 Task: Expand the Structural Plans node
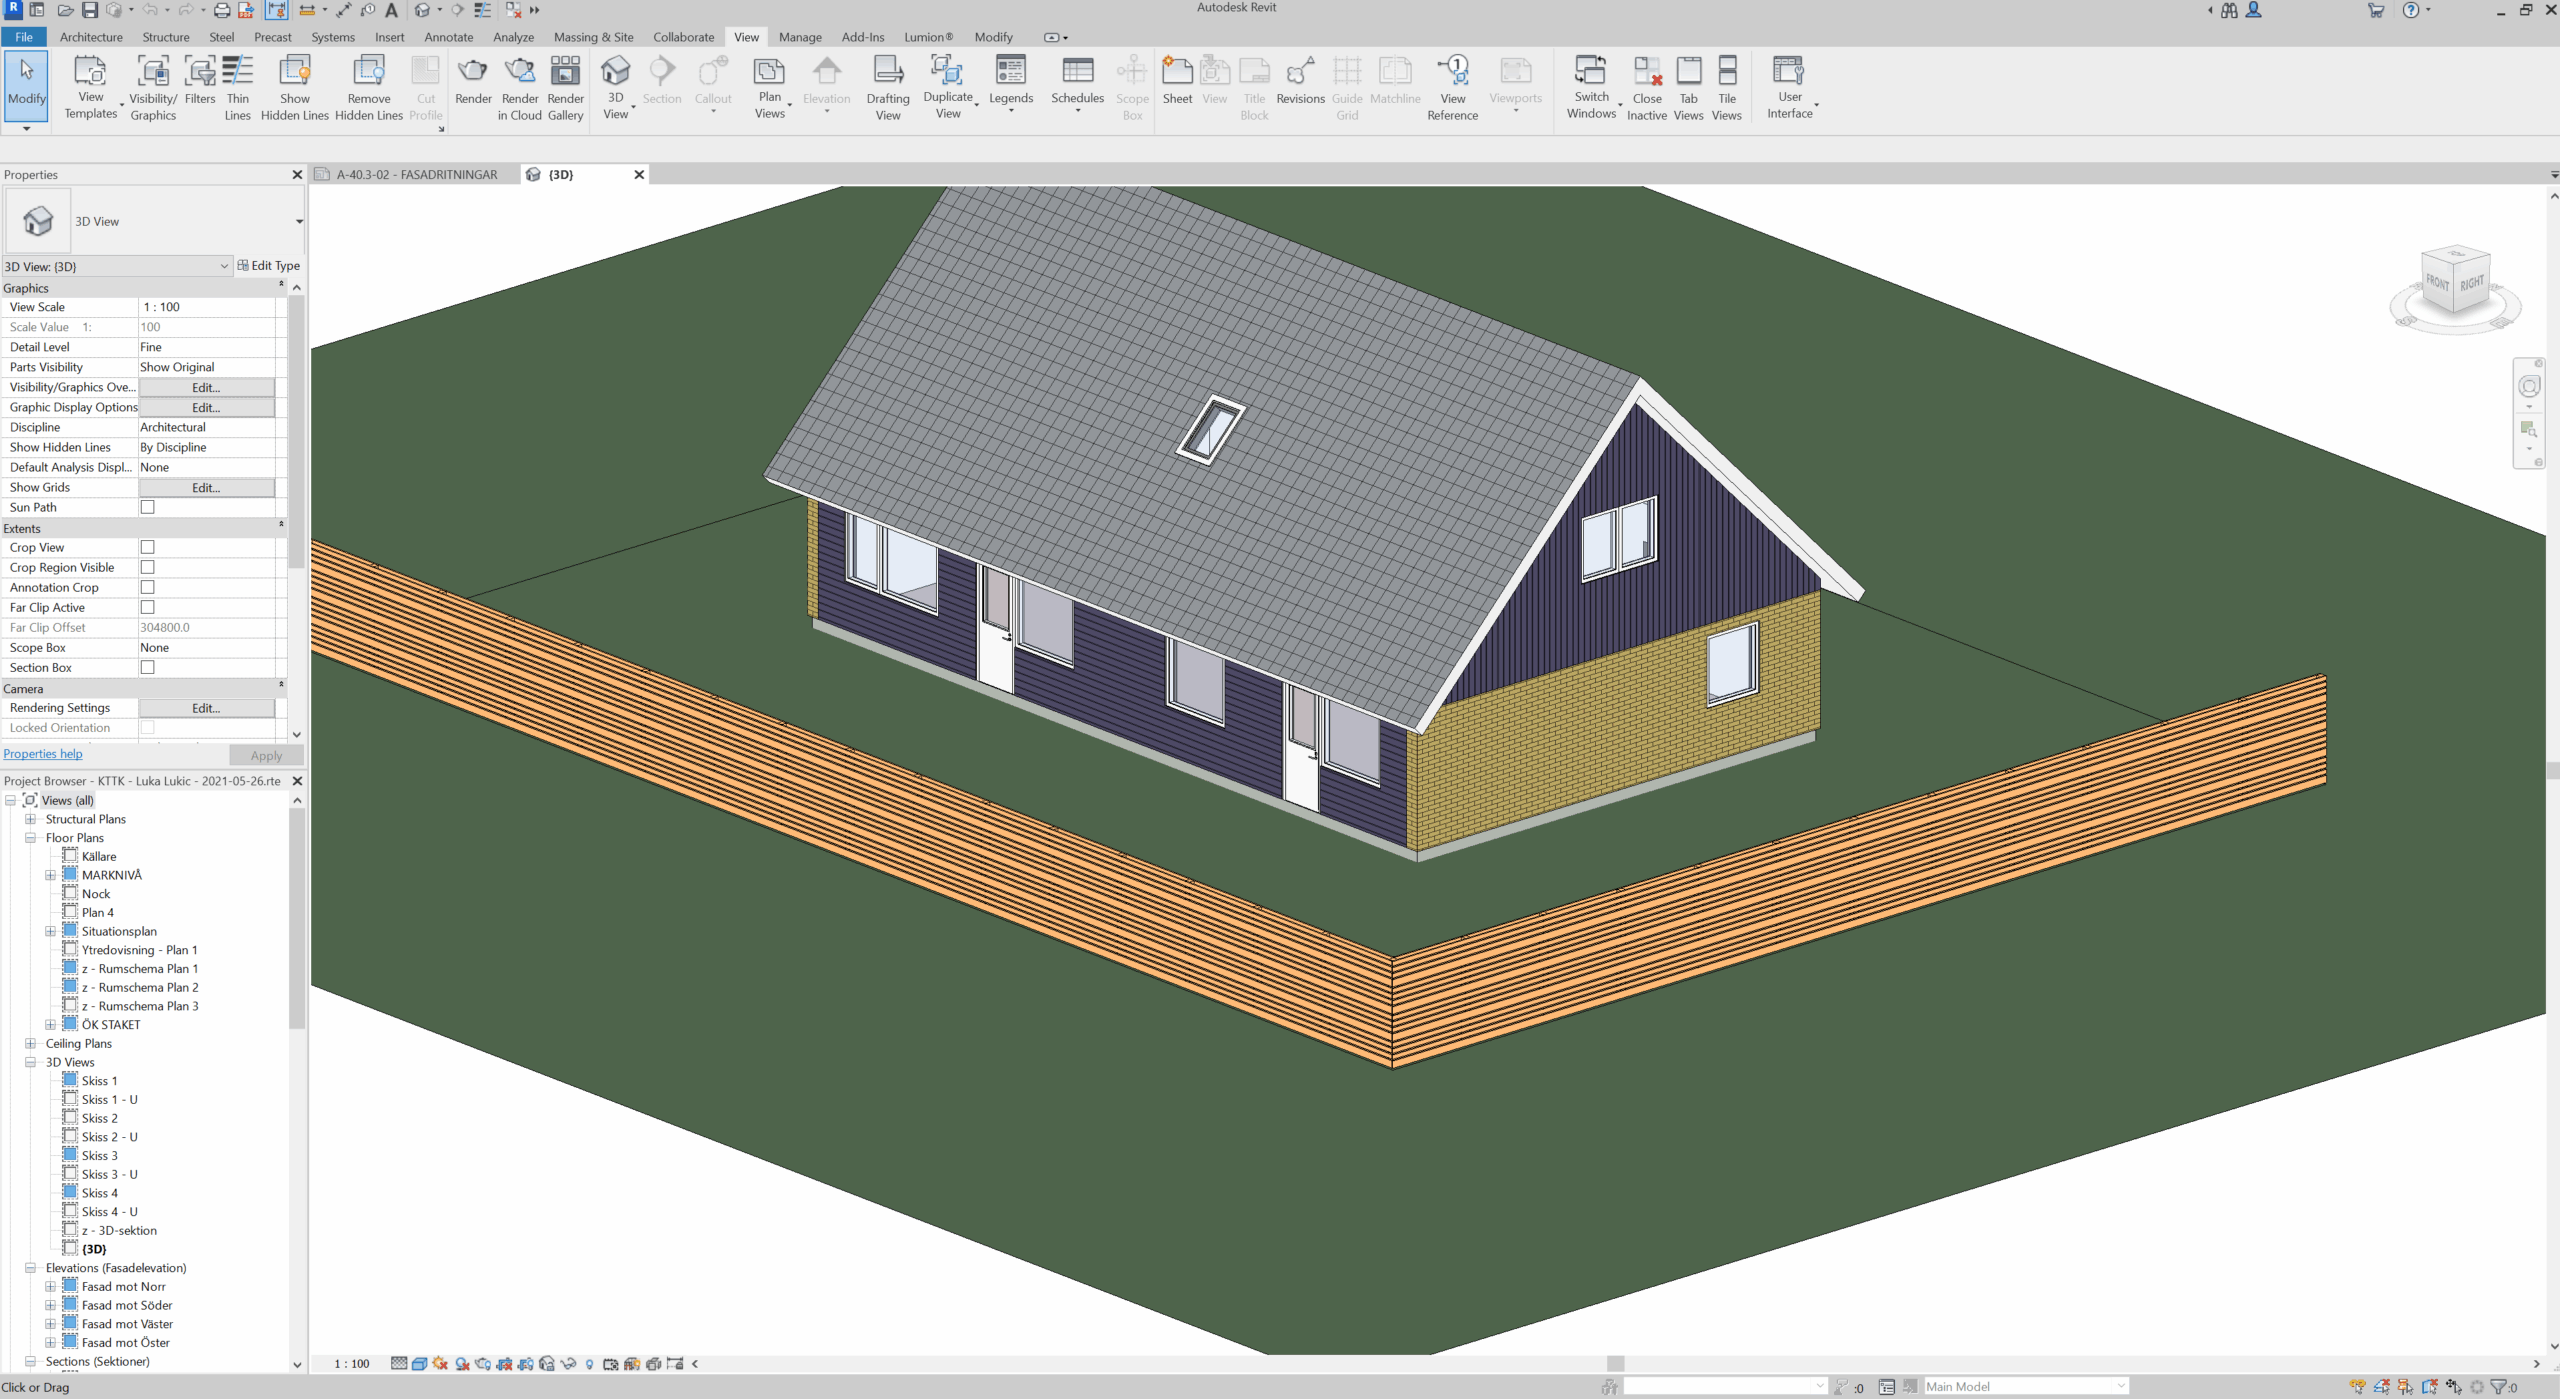click(31, 819)
